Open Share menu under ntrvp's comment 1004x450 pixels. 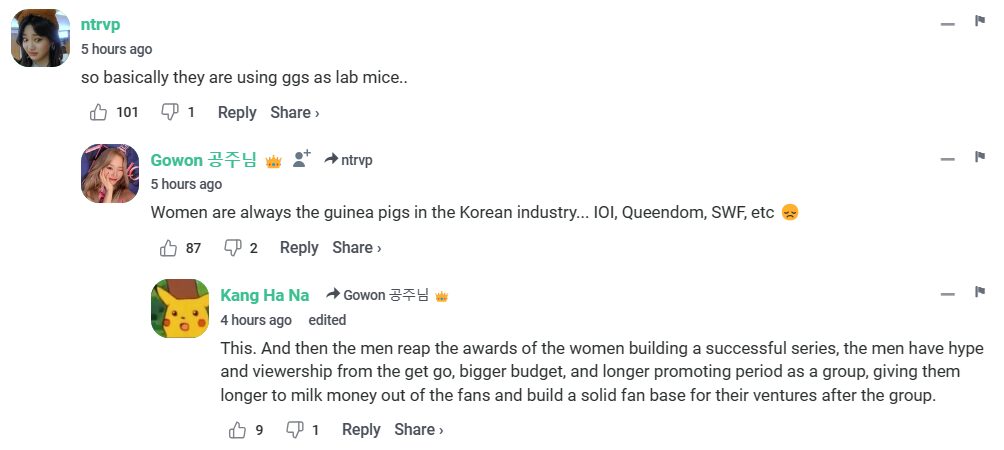coord(295,113)
